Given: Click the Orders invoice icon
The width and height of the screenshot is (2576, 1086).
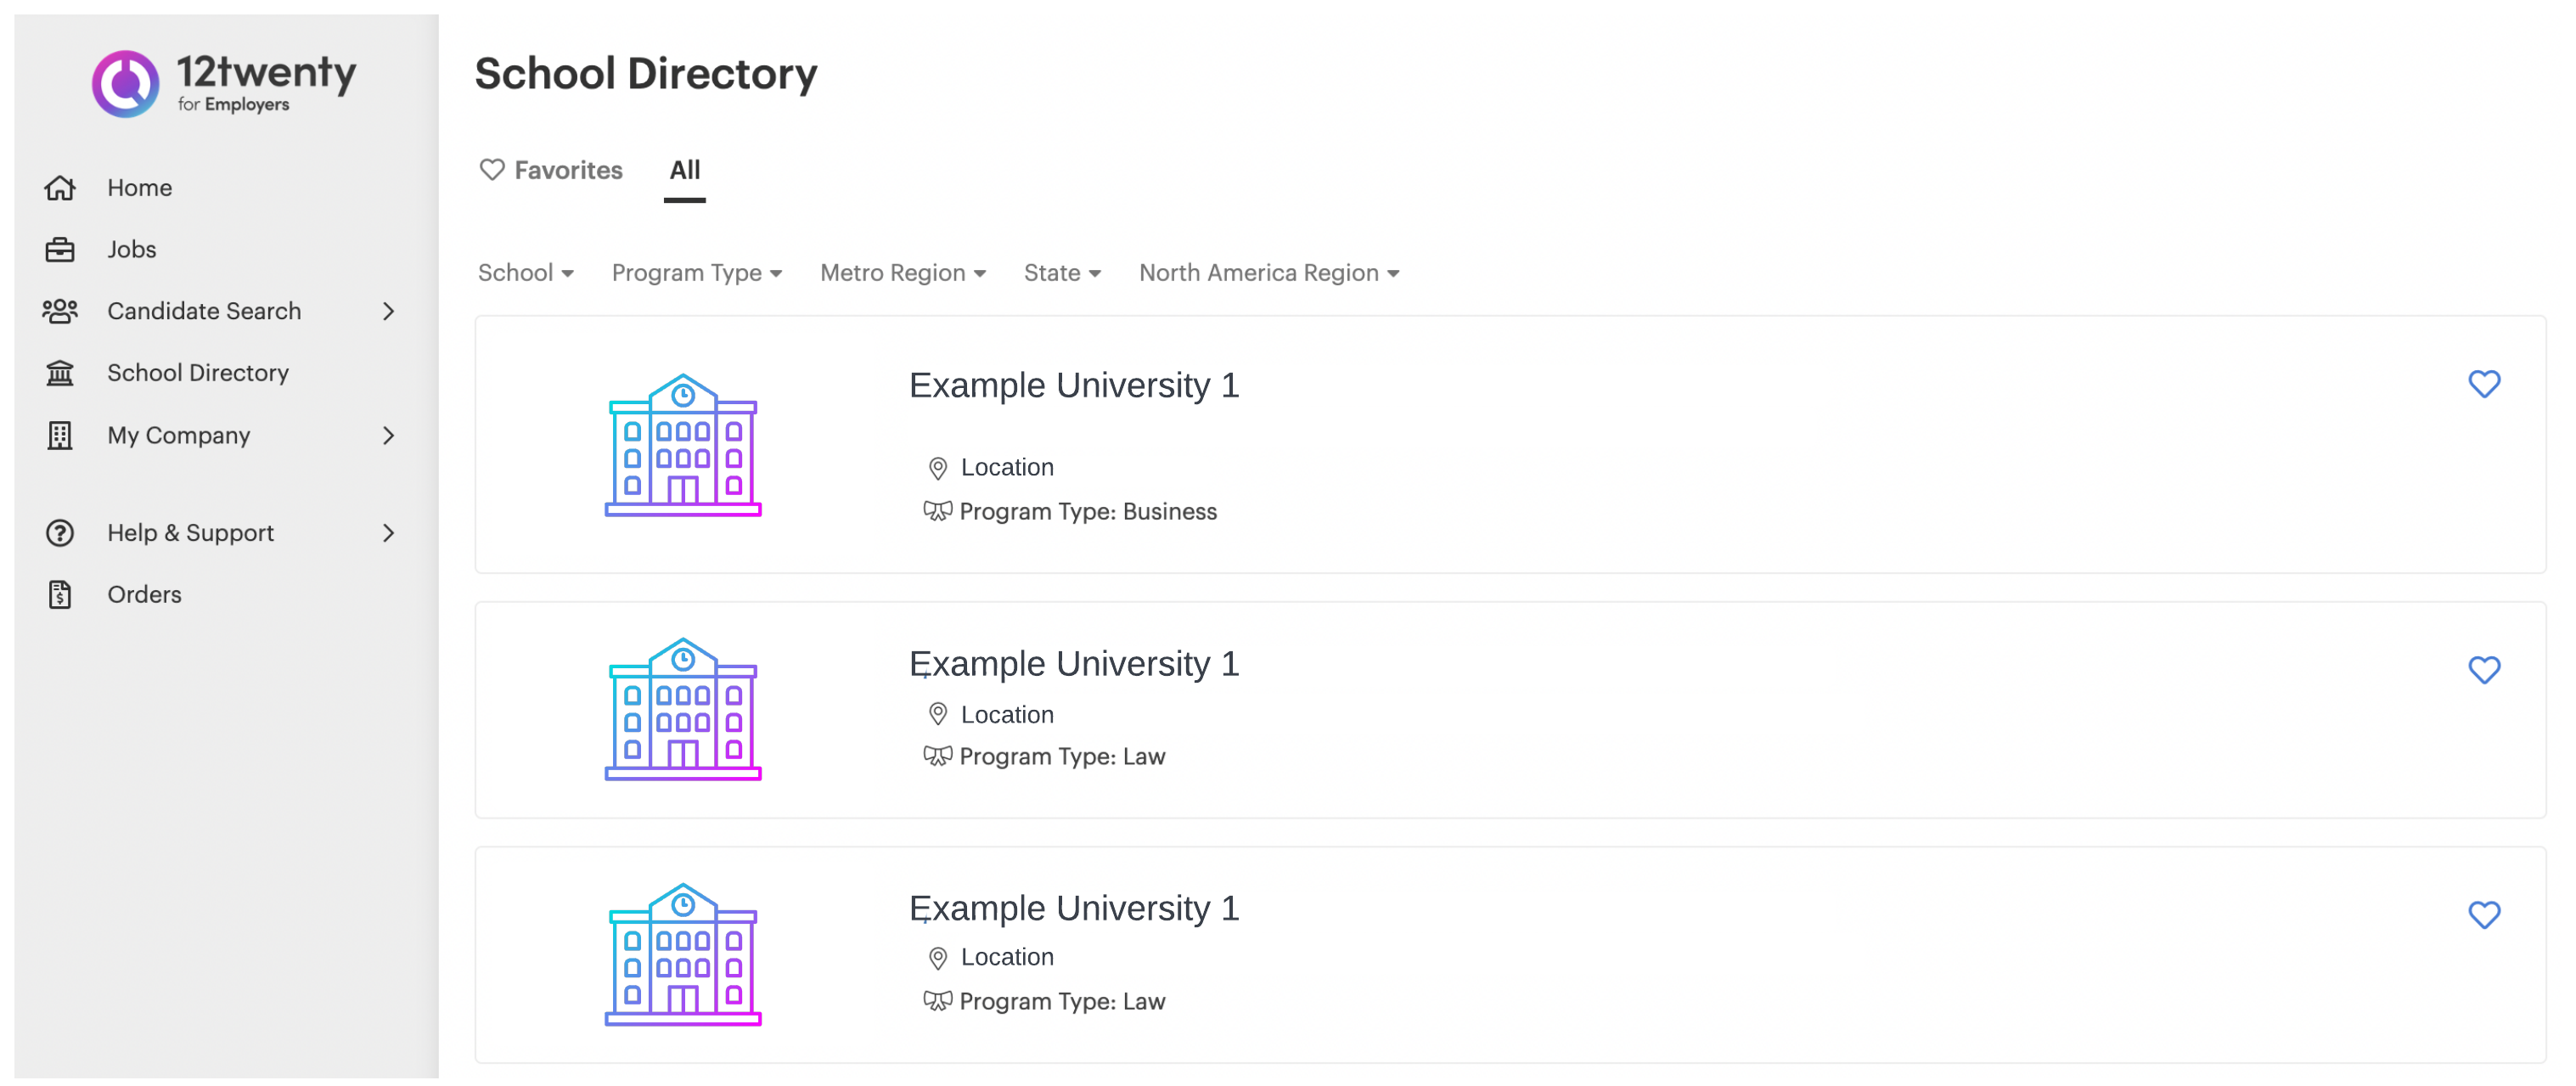Looking at the screenshot, I should tap(60, 594).
